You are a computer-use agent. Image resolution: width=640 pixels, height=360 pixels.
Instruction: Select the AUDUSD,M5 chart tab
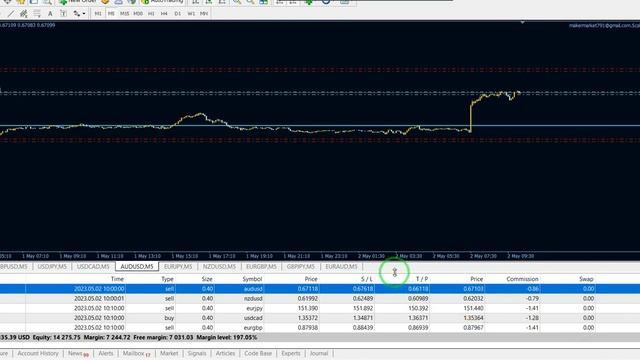(x=137, y=267)
